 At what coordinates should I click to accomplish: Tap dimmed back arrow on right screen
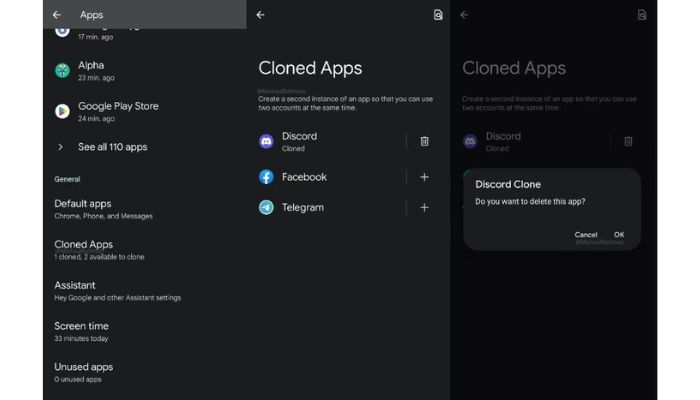point(464,15)
